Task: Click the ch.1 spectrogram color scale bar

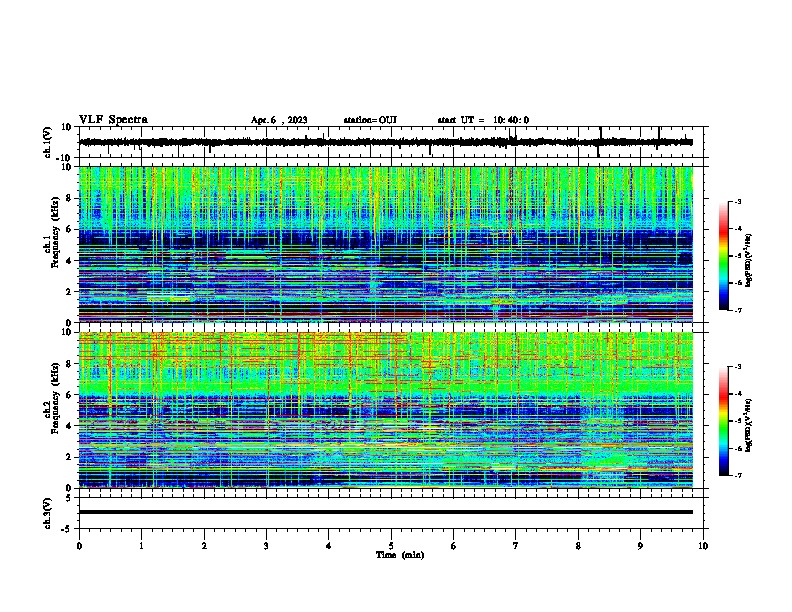Action: tap(724, 256)
